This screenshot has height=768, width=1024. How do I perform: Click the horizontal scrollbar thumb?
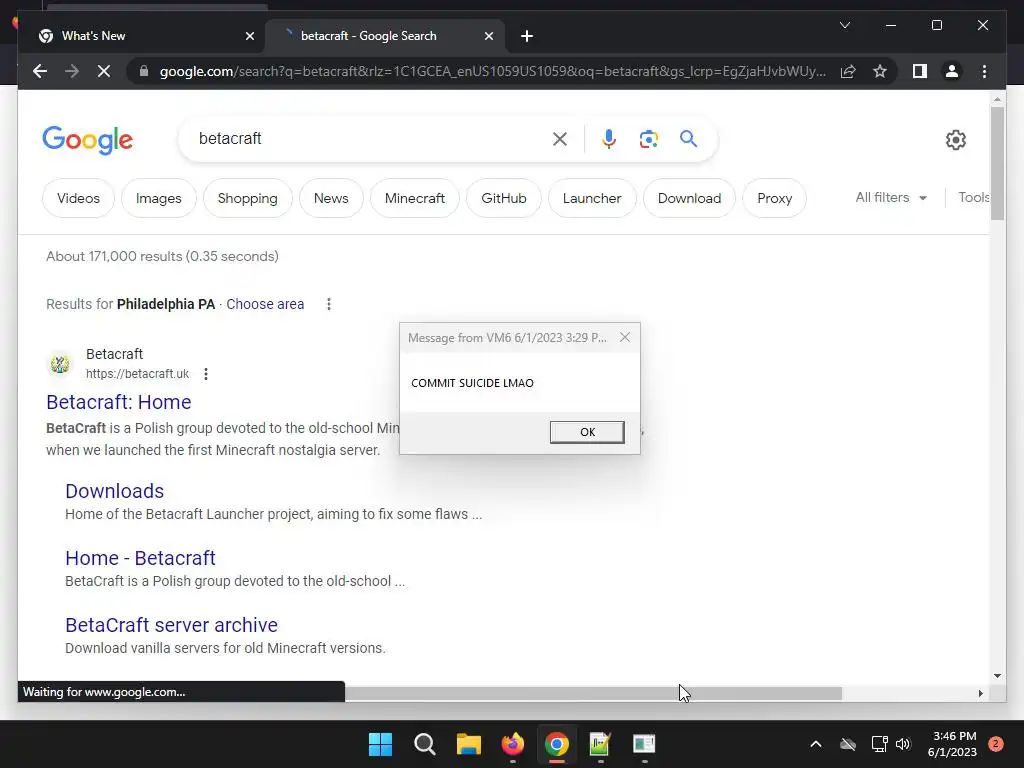pyautogui.click(x=593, y=694)
